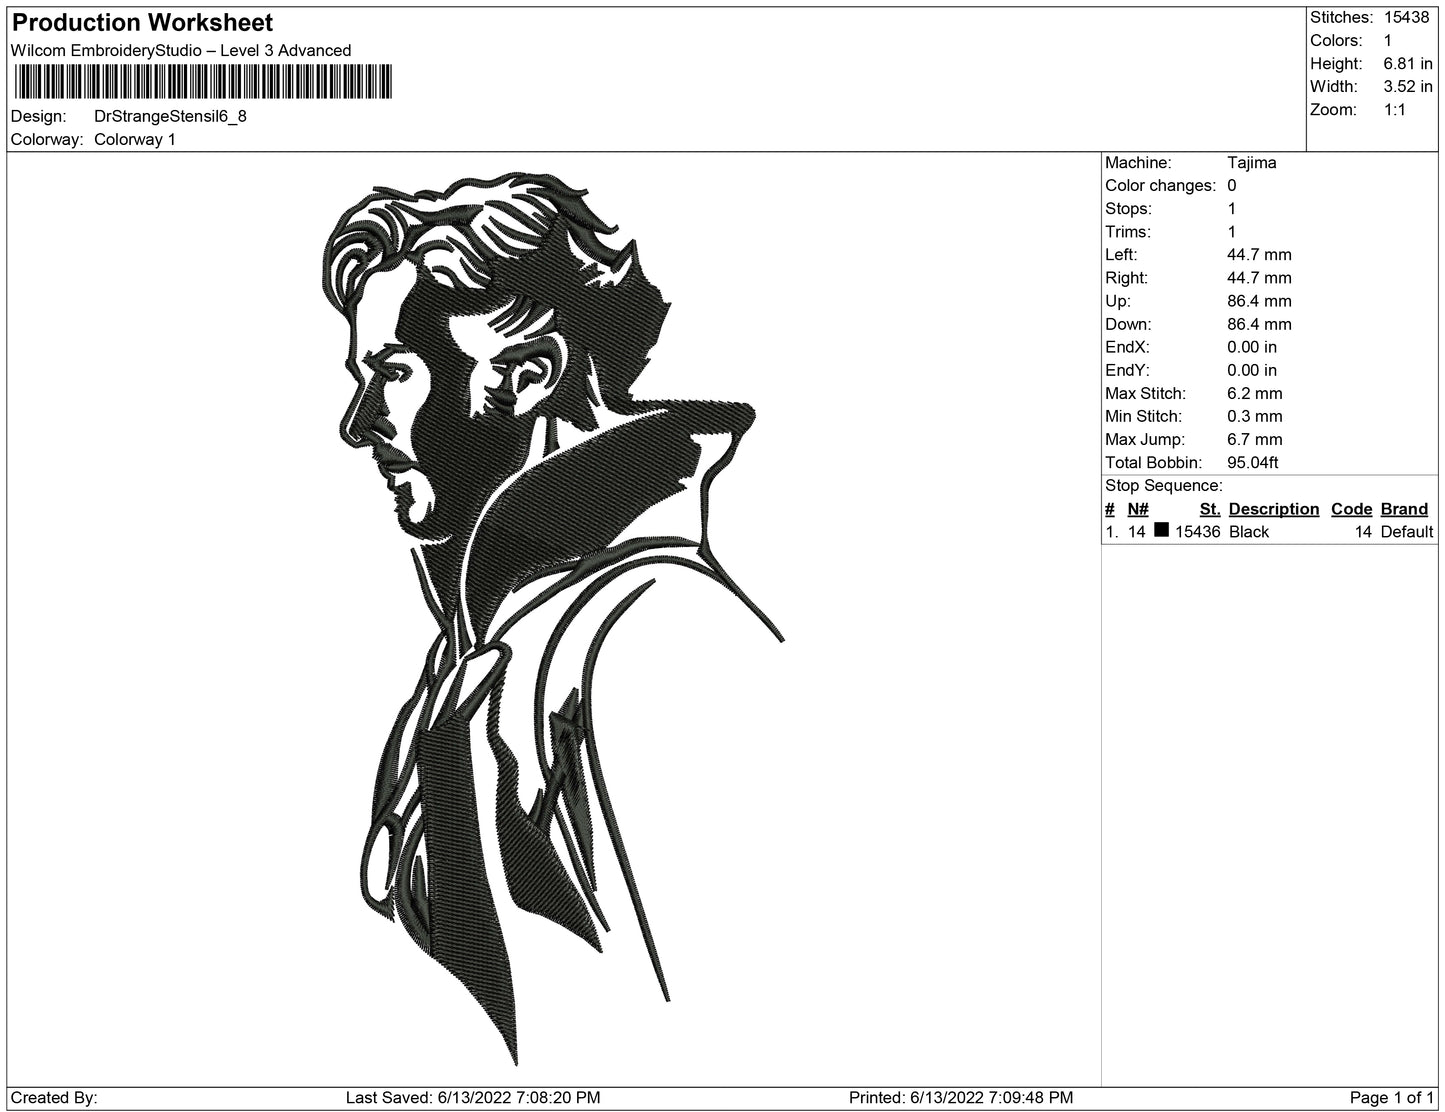Select the Color changes value "0"

point(1232,186)
